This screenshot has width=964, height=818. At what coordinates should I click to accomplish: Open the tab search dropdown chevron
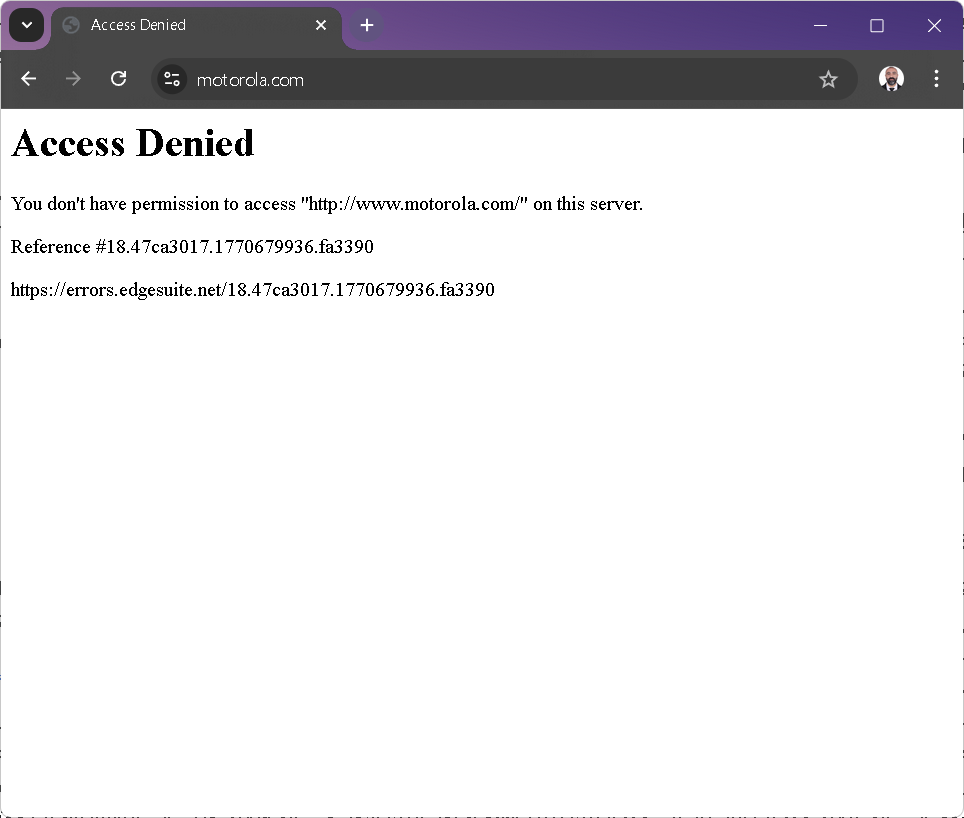pos(27,25)
